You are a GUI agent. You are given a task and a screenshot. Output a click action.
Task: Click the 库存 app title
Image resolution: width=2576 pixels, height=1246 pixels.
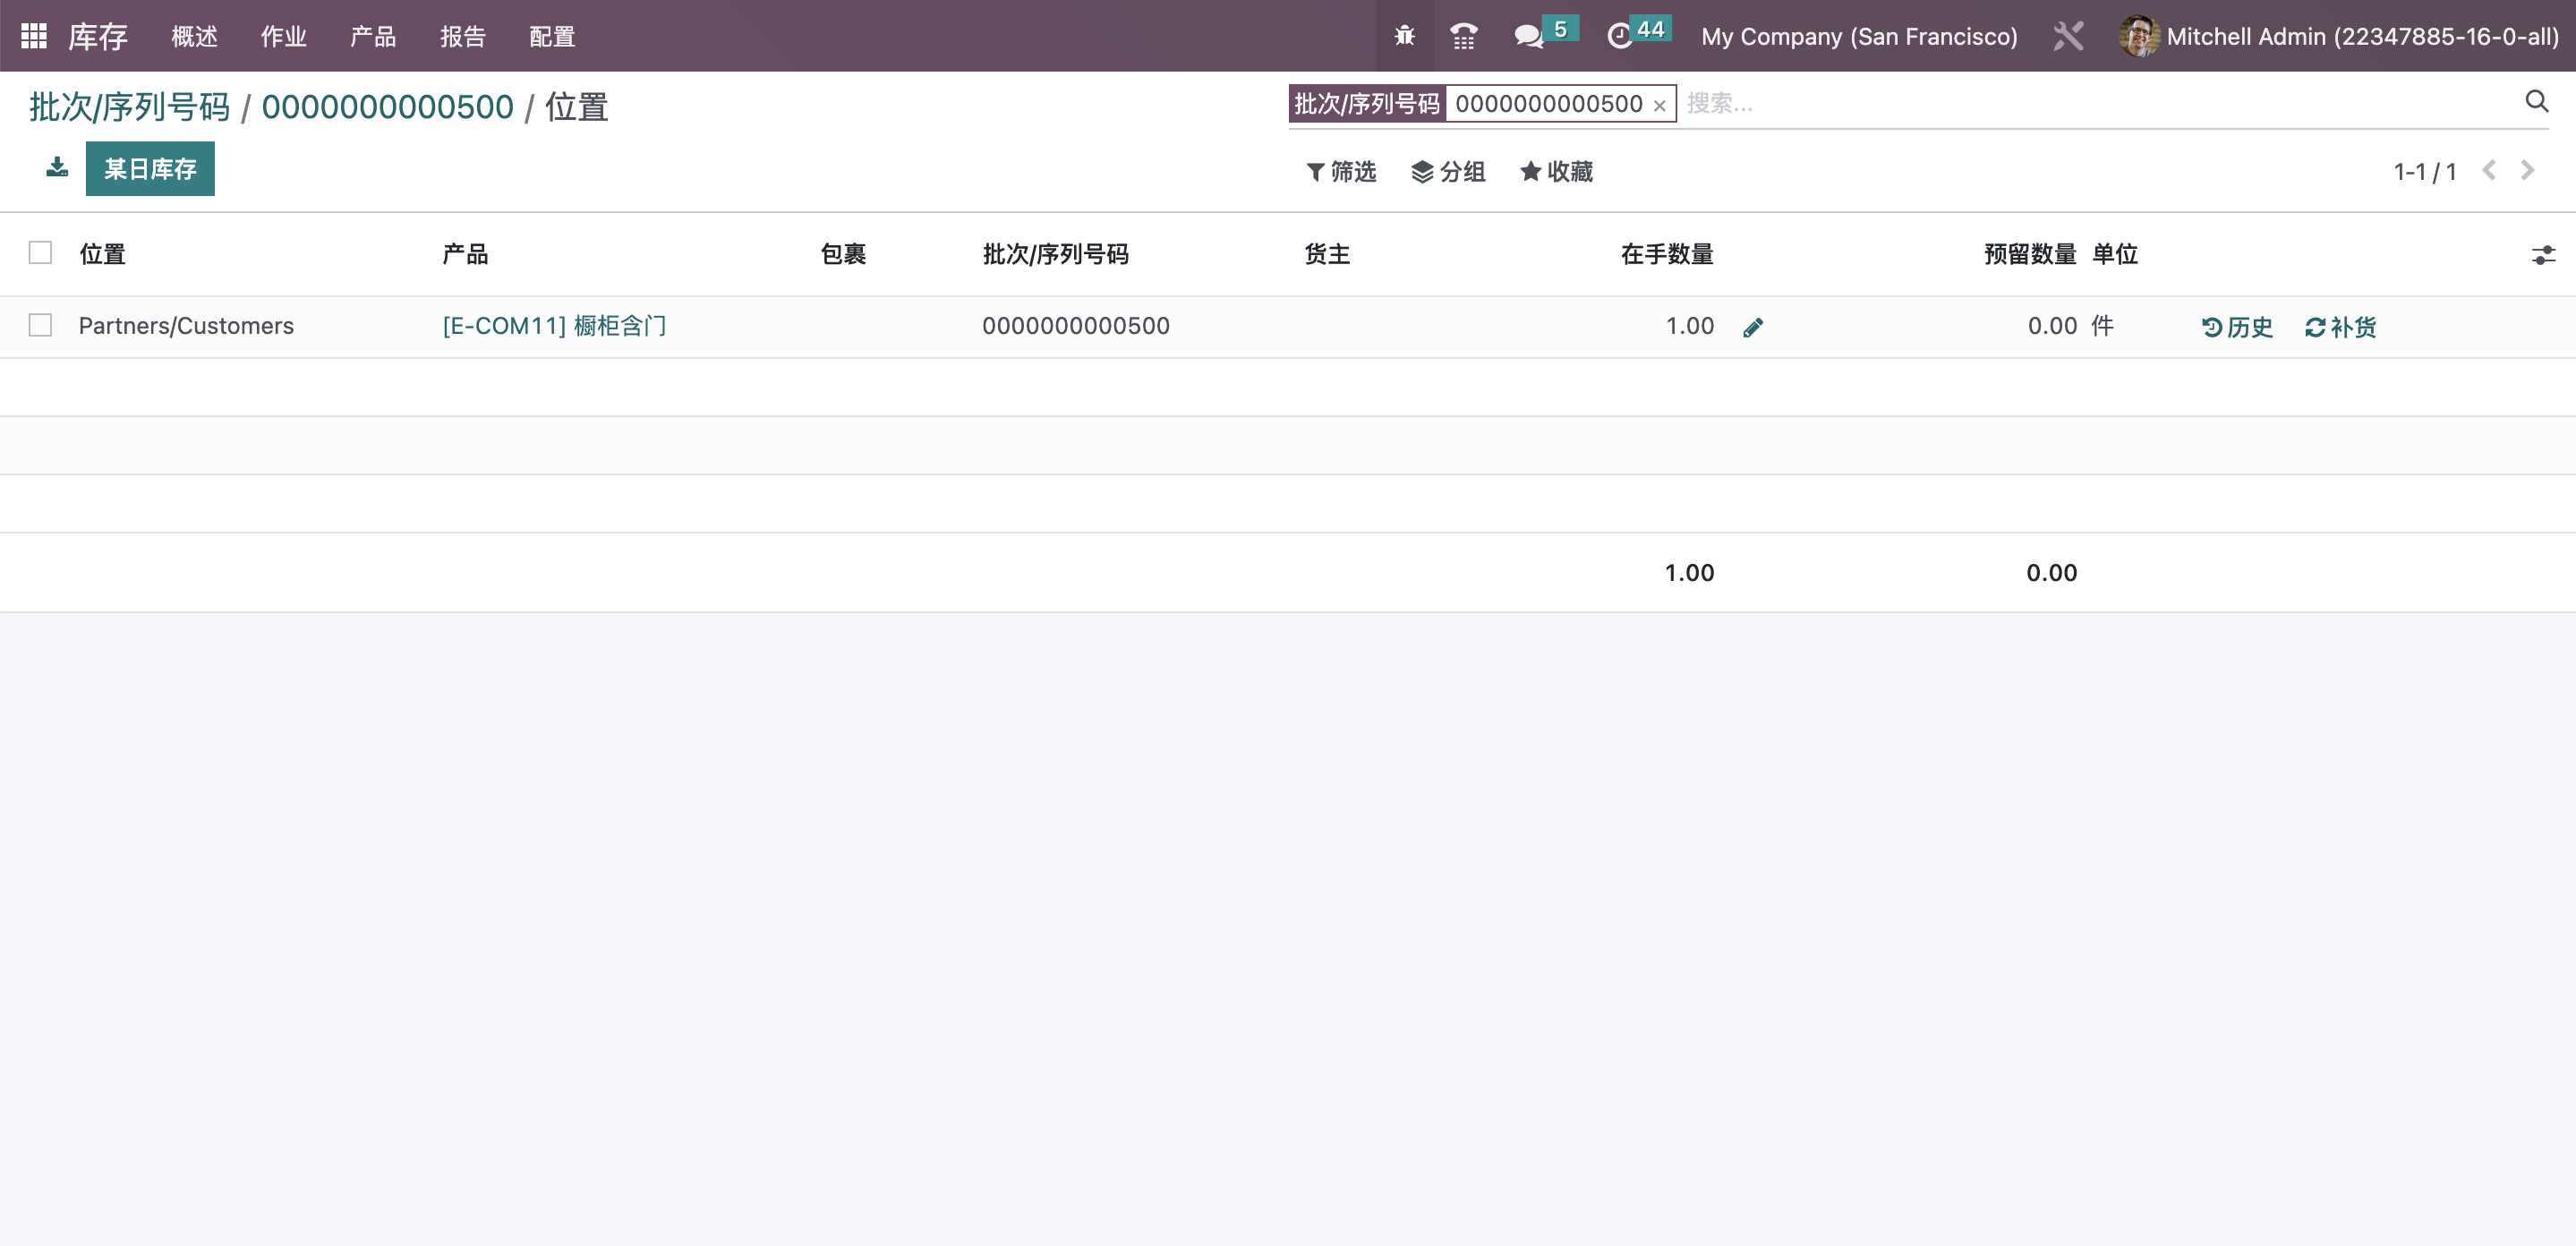98,37
